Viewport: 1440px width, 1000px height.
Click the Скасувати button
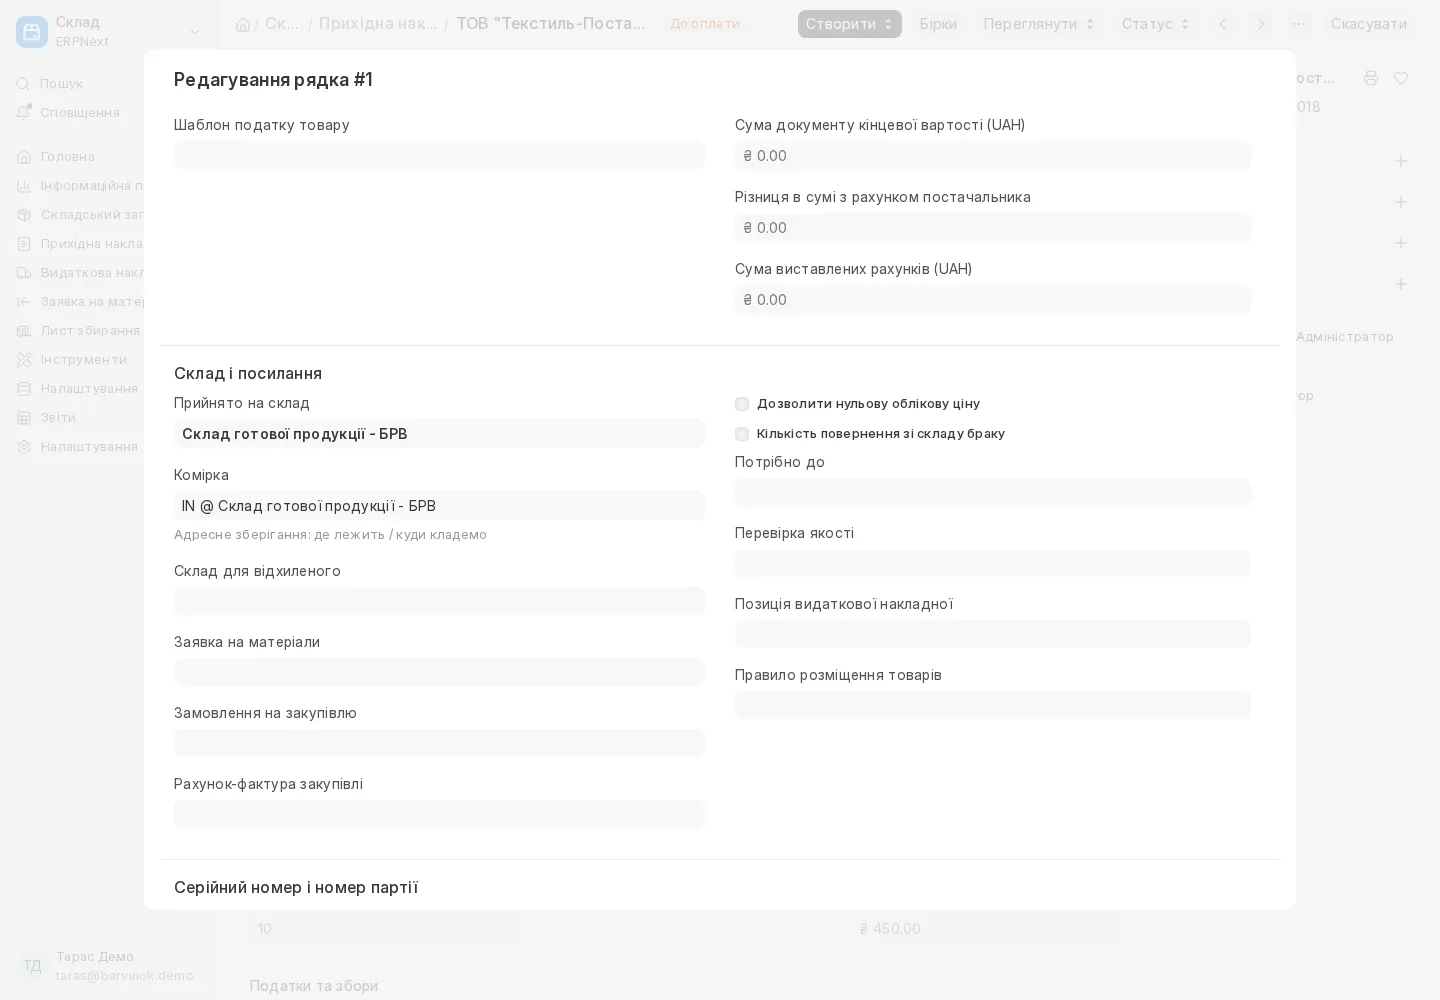(1369, 24)
